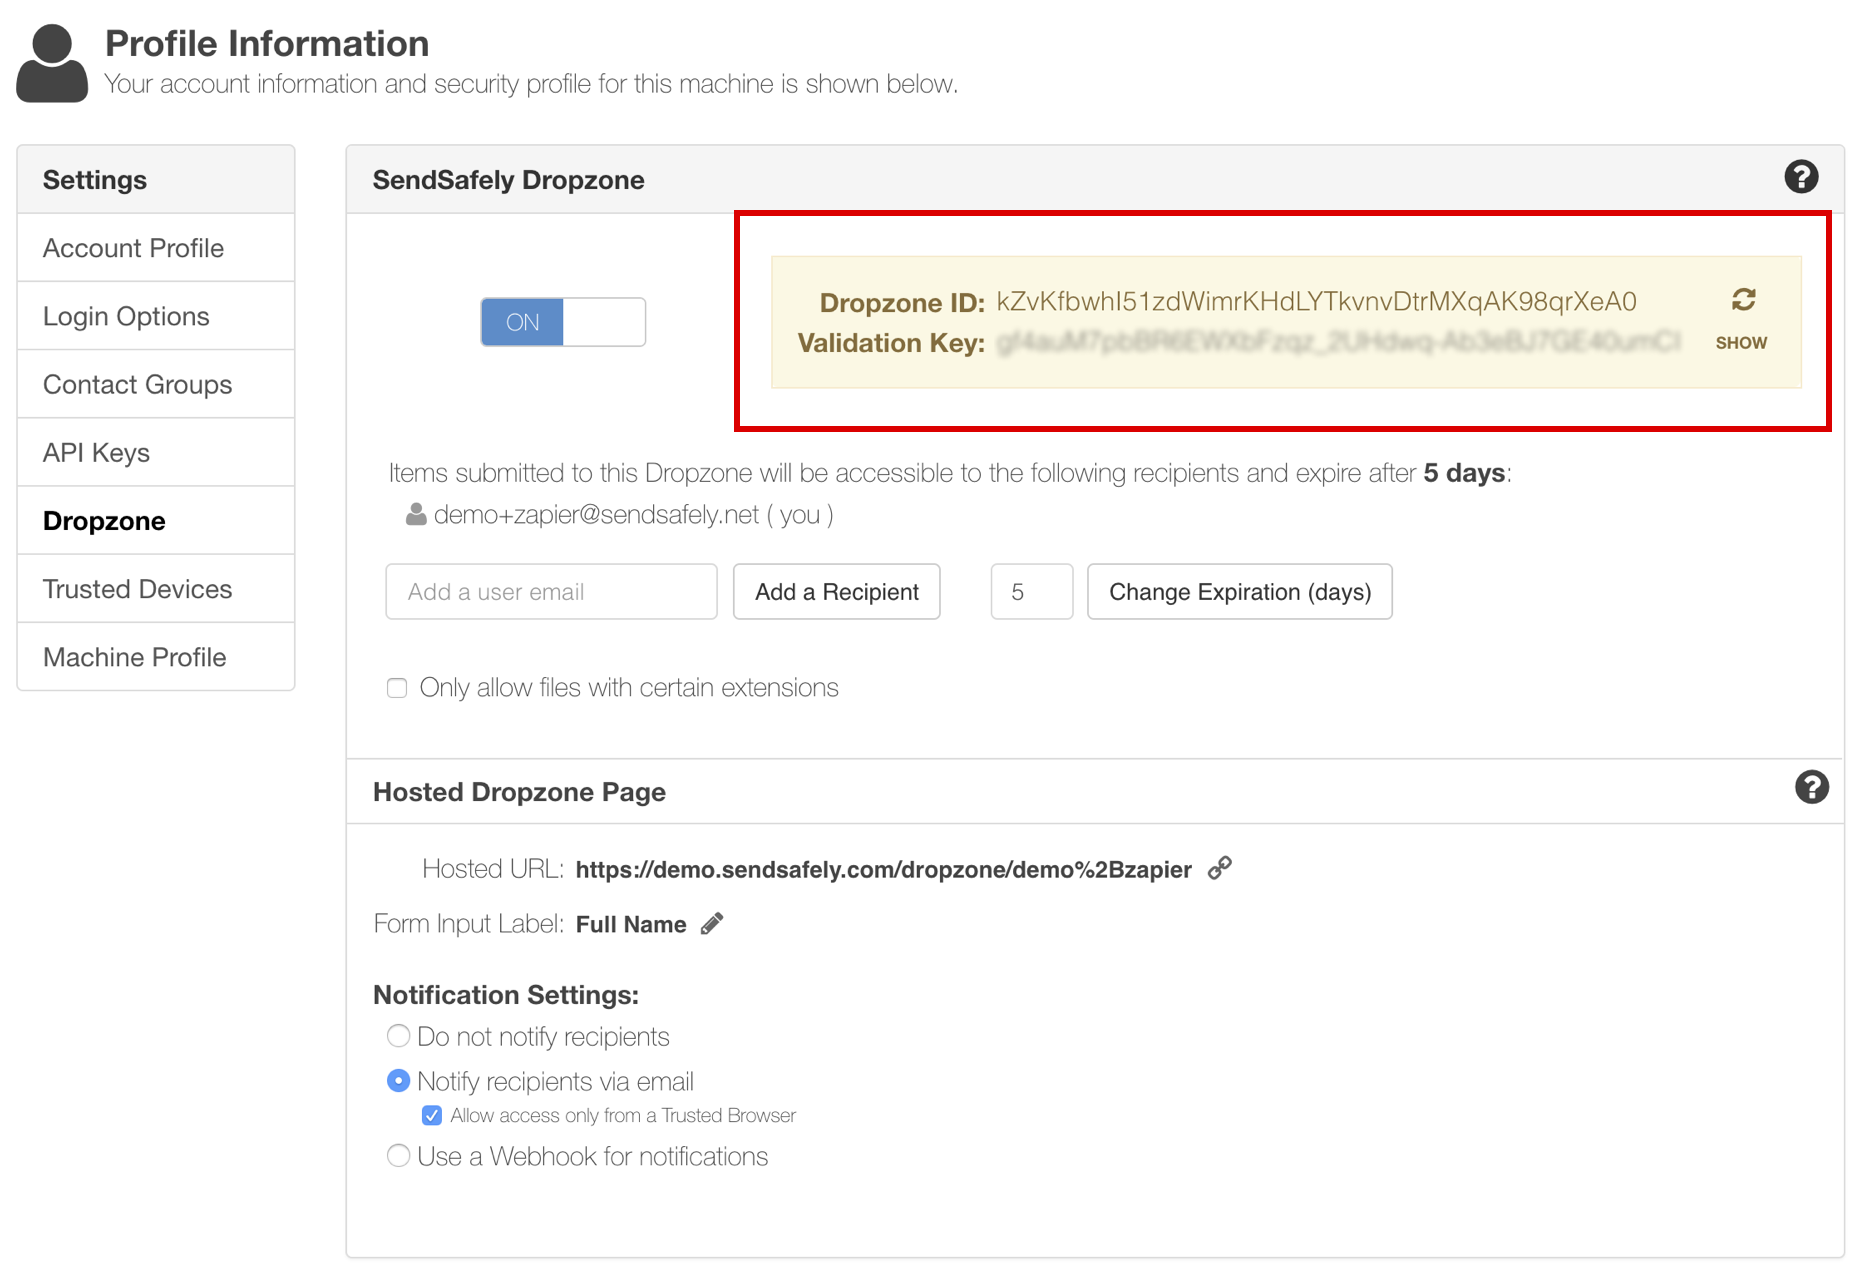Click the Notification Settings heading

coord(506,995)
